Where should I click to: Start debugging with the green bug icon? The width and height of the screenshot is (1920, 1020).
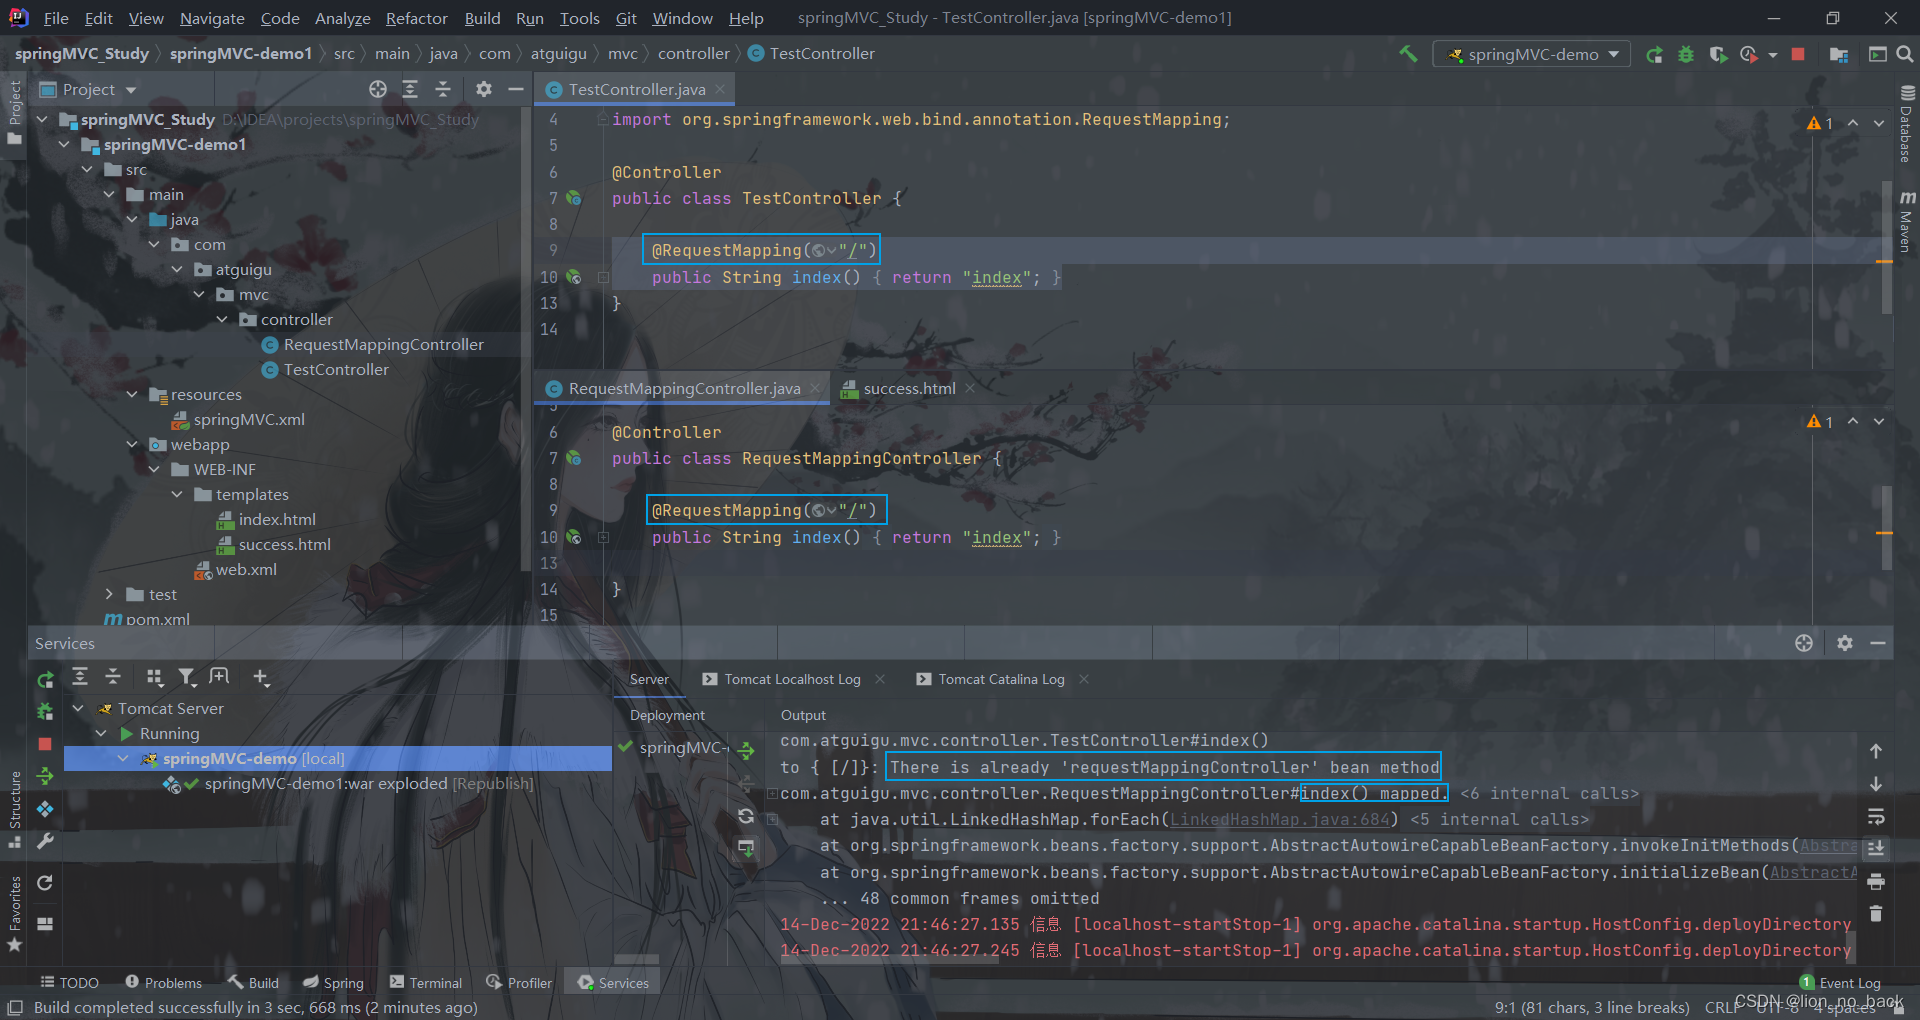(1686, 54)
